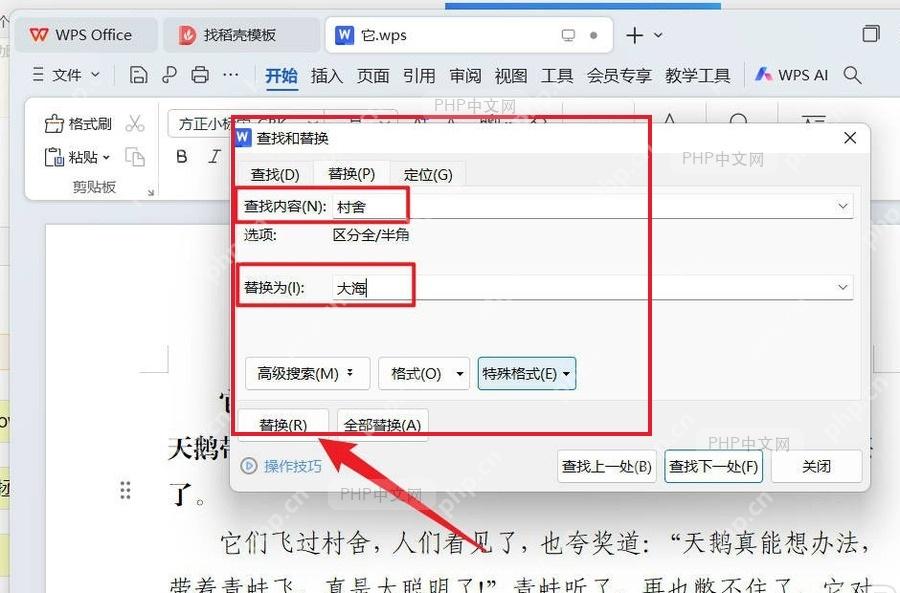Click the display mode icon in 它.wps tab
This screenshot has height=593, width=900.
click(x=568, y=35)
